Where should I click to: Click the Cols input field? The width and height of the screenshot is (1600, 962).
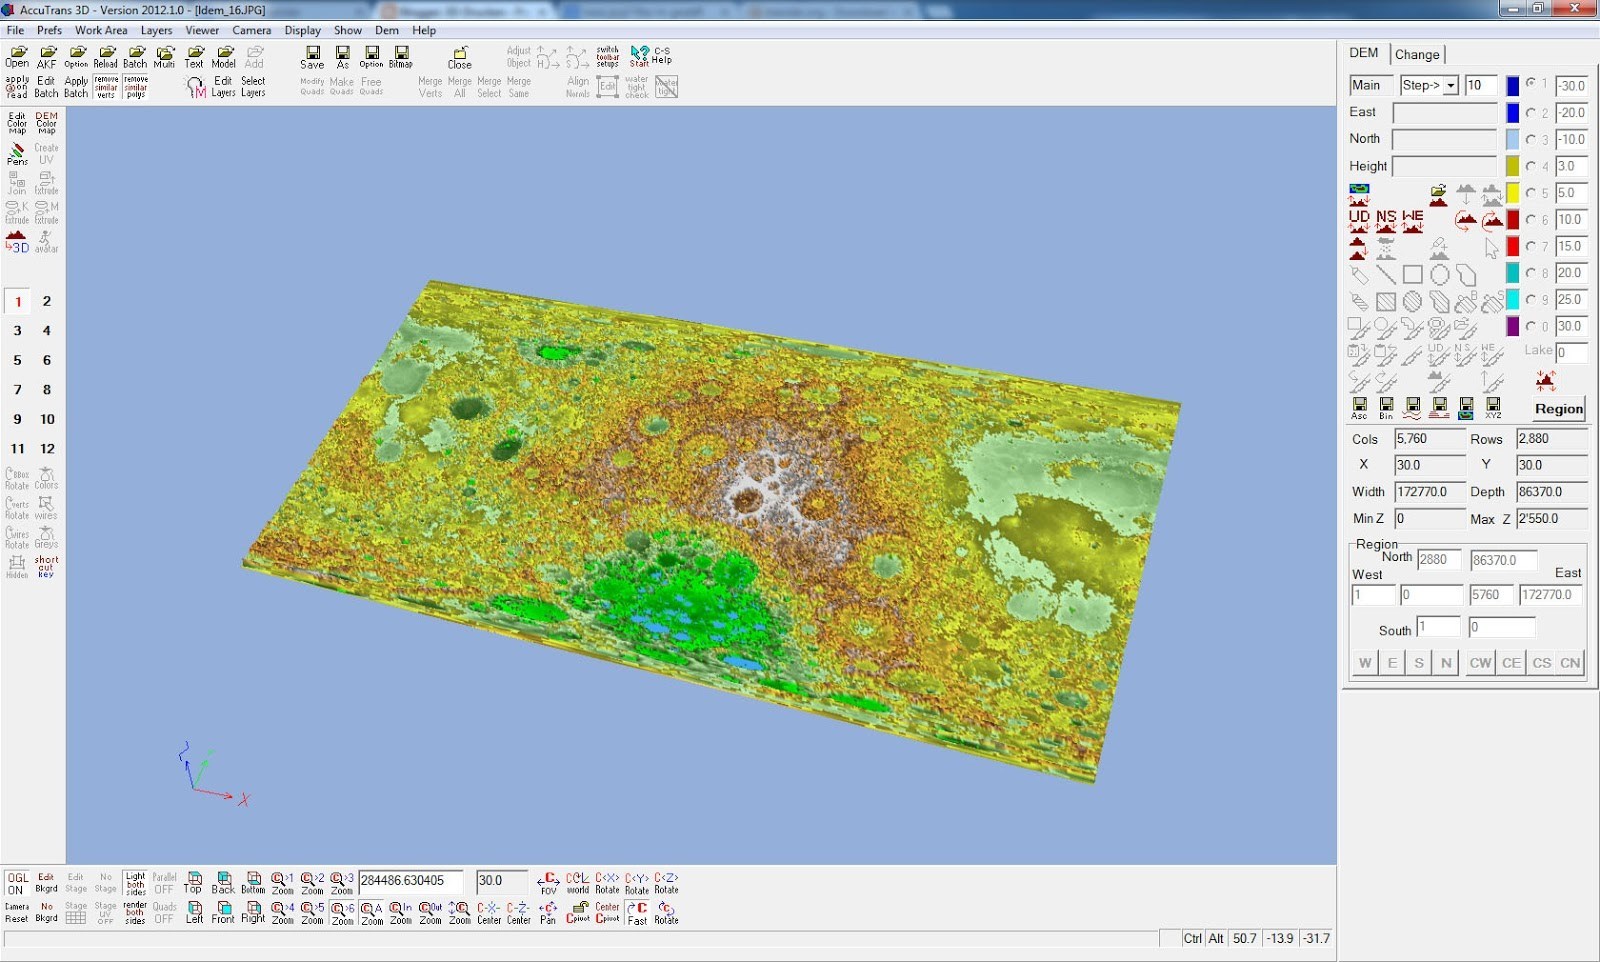coord(1429,439)
